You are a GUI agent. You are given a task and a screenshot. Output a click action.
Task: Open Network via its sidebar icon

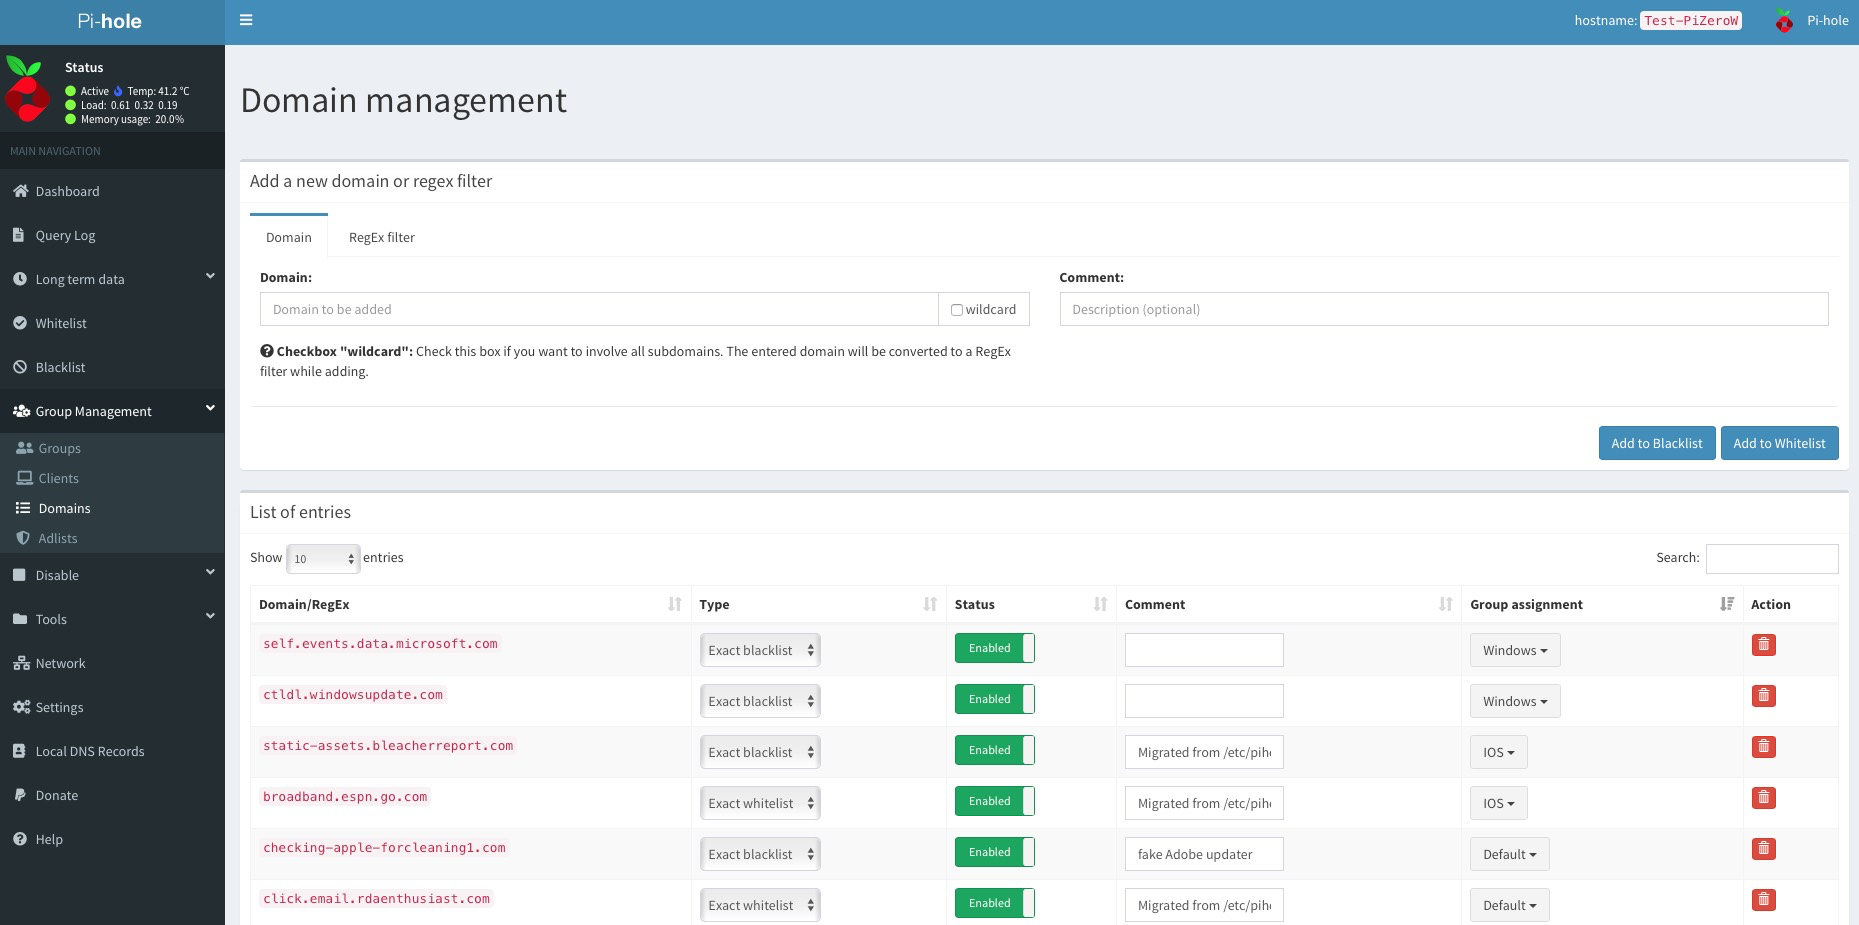click(20, 663)
